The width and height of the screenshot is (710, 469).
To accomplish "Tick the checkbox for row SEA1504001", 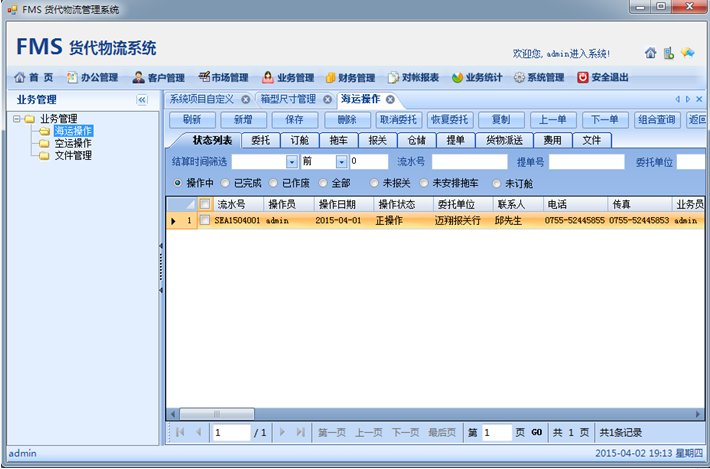I will (205, 220).
